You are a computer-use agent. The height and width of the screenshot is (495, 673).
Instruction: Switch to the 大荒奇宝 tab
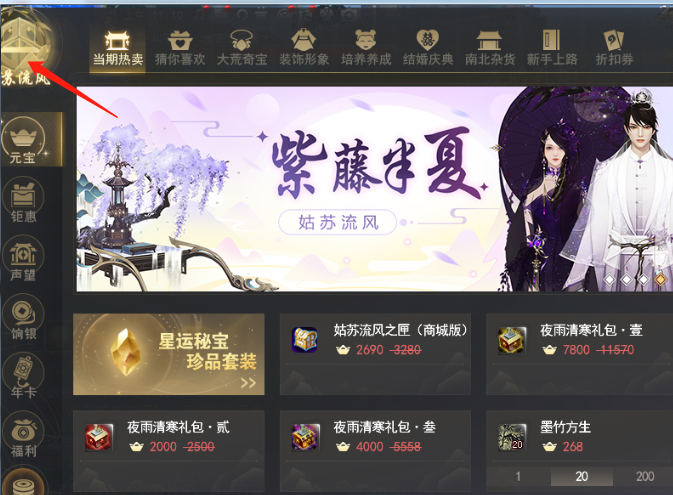click(x=242, y=48)
